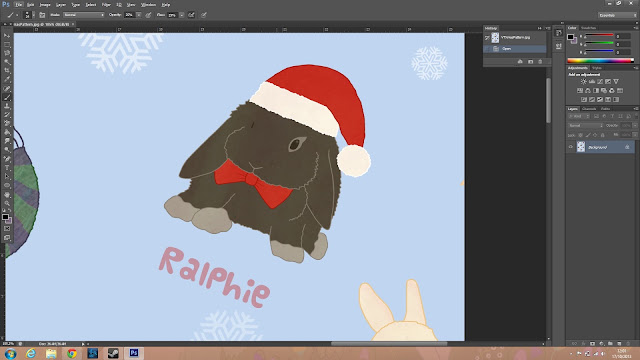Select the Paint Bucket tool
This screenshot has height=360, width=640.
tap(7, 132)
